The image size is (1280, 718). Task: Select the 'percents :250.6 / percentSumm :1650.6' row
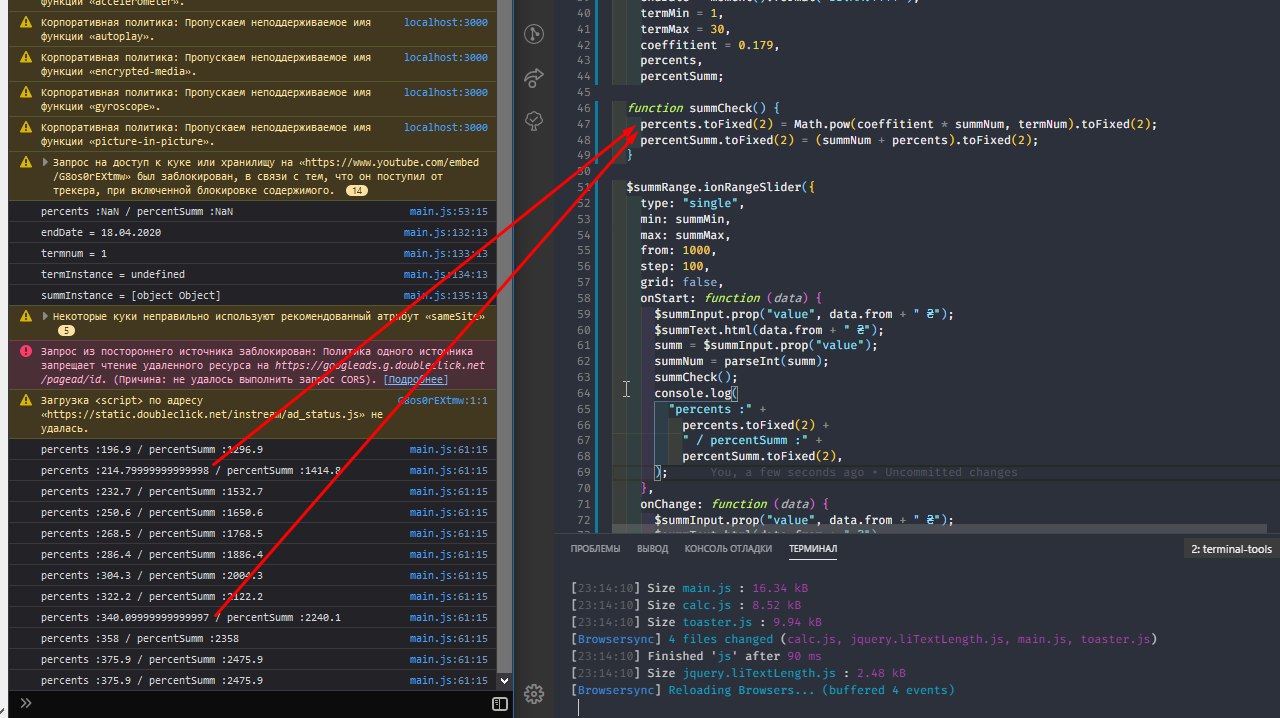[x=252, y=513]
